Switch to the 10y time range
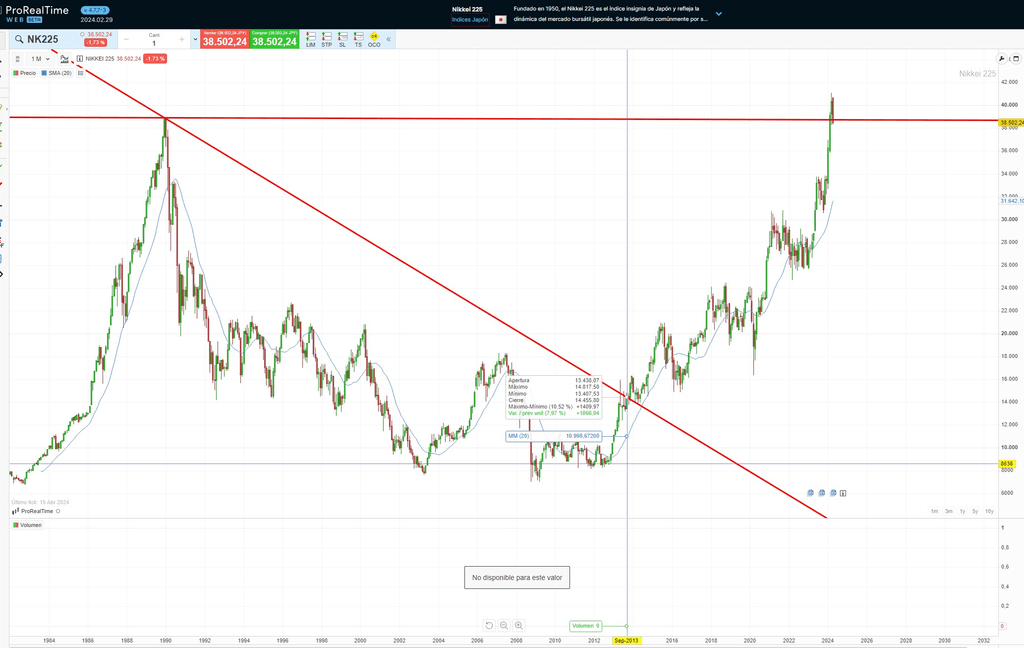 click(989, 510)
